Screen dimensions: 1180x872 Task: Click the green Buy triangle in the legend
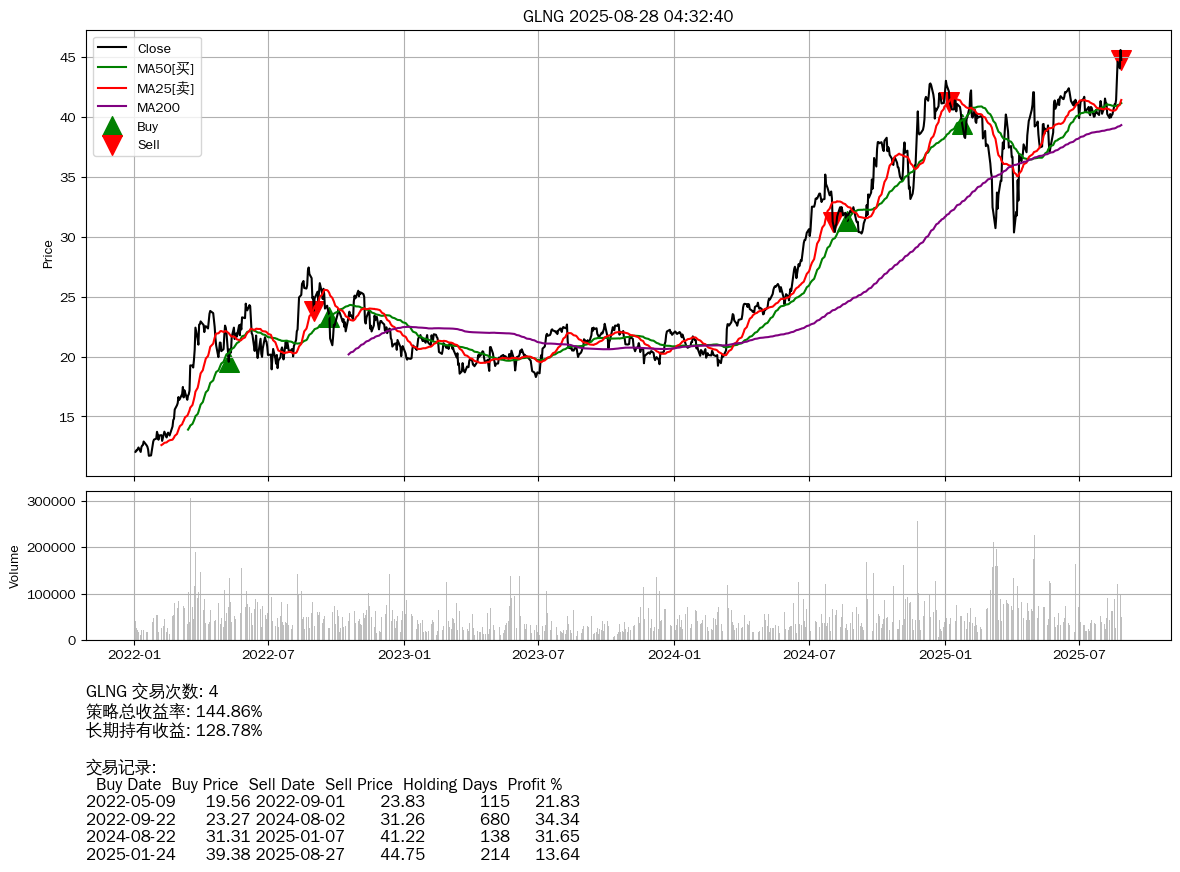(112, 127)
